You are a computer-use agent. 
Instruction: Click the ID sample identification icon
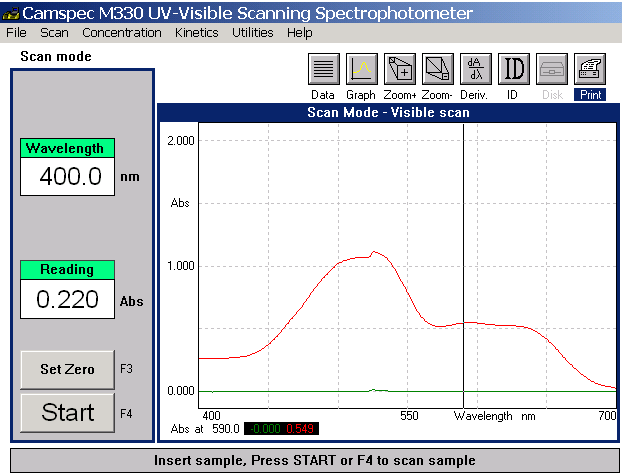pyautogui.click(x=514, y=69)
